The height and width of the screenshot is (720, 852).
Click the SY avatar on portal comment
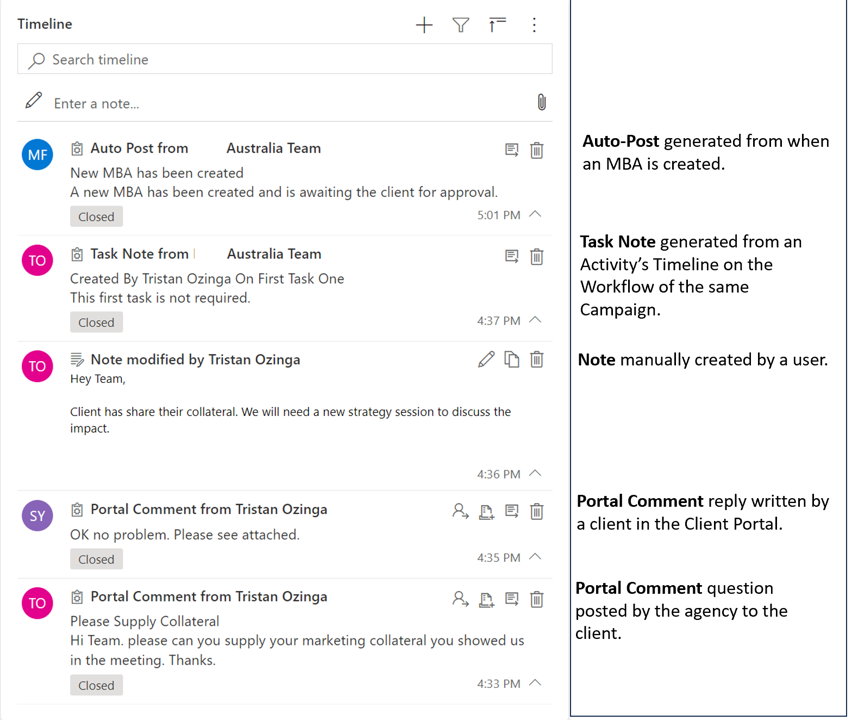click(x=37, y=515)
